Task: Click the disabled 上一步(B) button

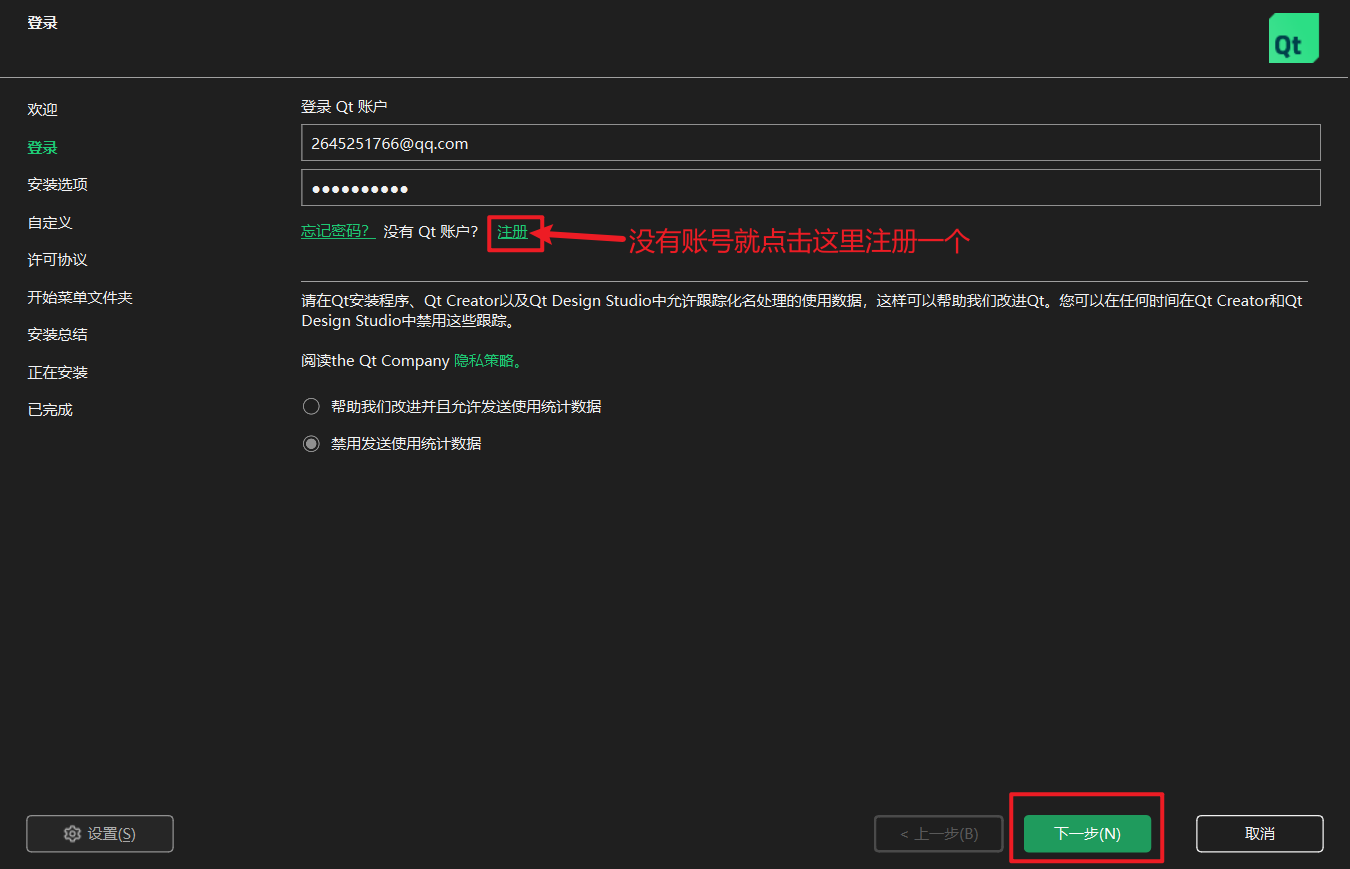Action: (x=938, y=834)
